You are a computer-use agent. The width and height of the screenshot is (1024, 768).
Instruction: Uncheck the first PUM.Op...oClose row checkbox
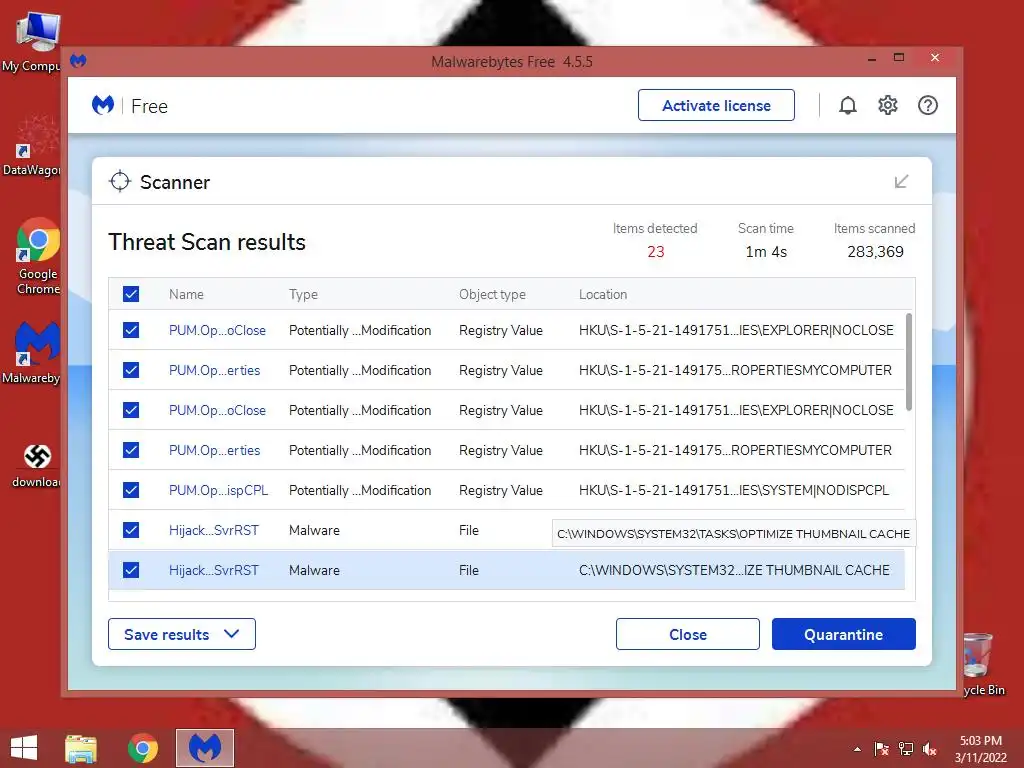click(131, 330)
